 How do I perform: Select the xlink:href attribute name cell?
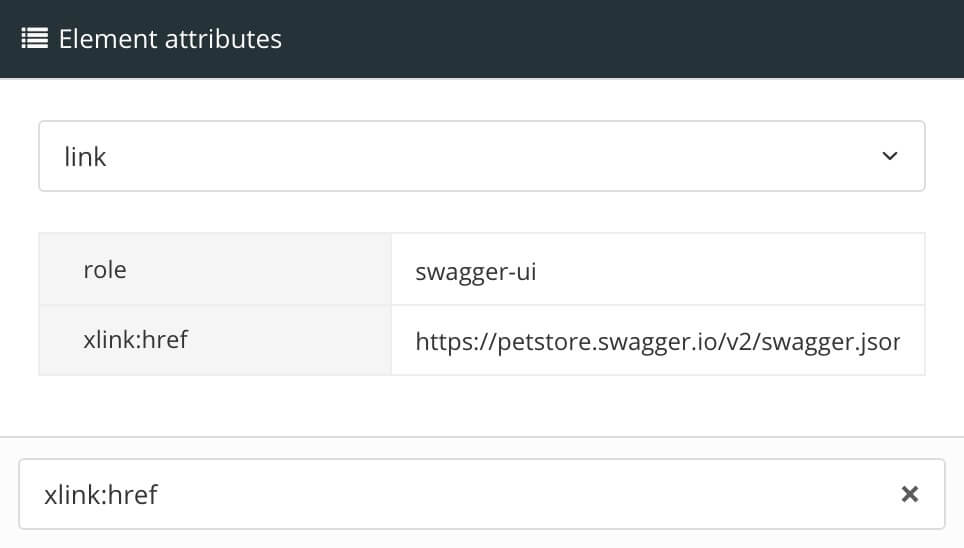pos(215,340)
